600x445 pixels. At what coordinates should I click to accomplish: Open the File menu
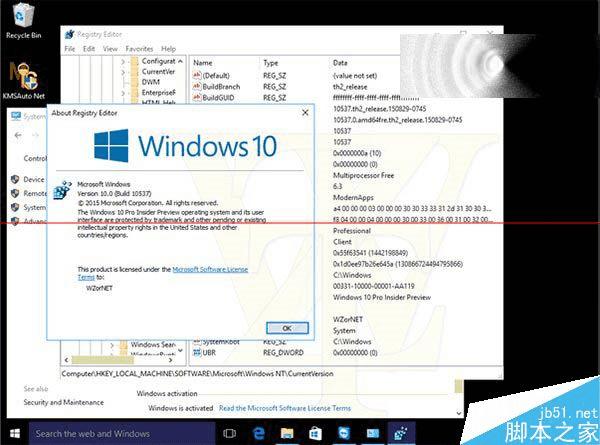click(x=70, y=49)
